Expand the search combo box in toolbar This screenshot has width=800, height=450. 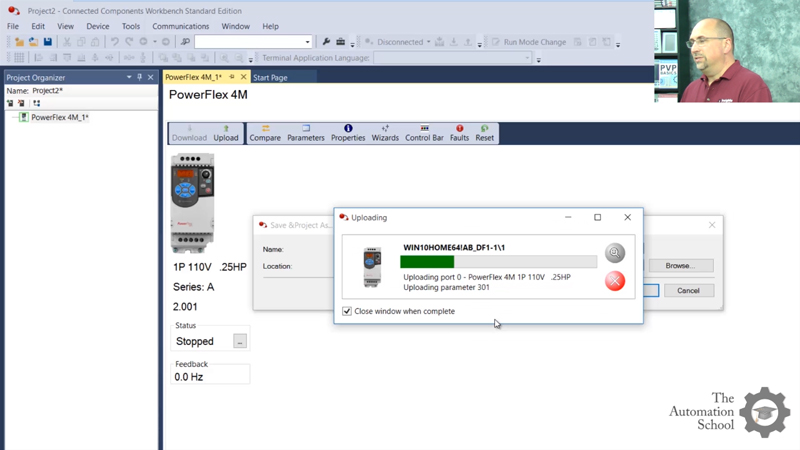click(308, 42)
